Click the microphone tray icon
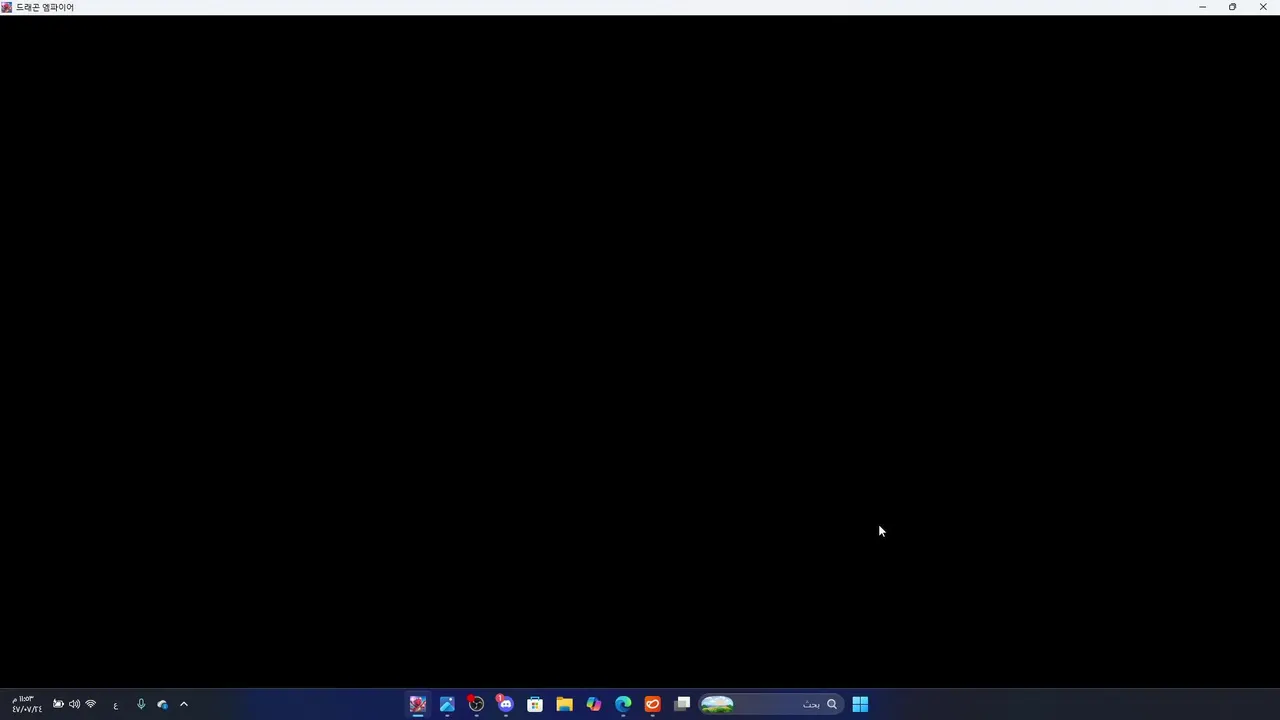 (x=141, y=704)
